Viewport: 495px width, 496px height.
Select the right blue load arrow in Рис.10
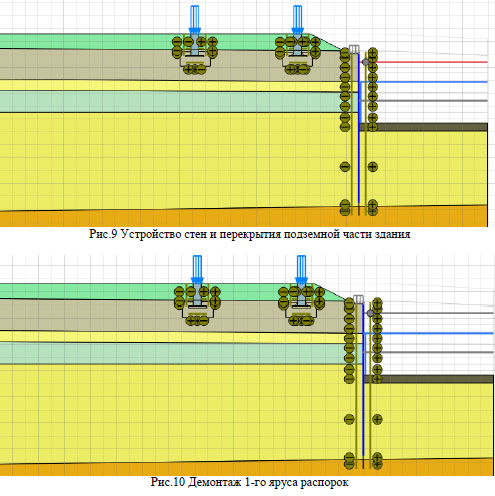coord(301,270)
